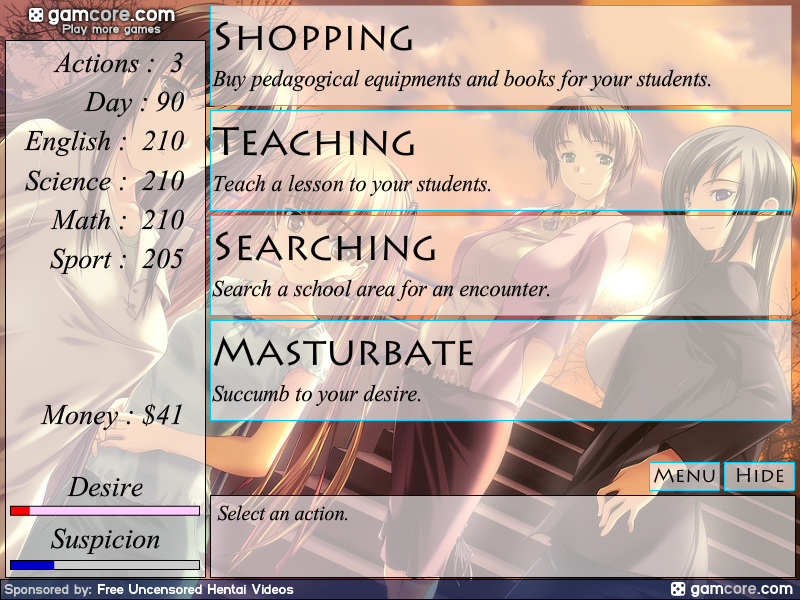Follow the Free Uncensored Hentai Videos sponsor link
This screenshot has height=600, width=800.
(x=195, y=589)
